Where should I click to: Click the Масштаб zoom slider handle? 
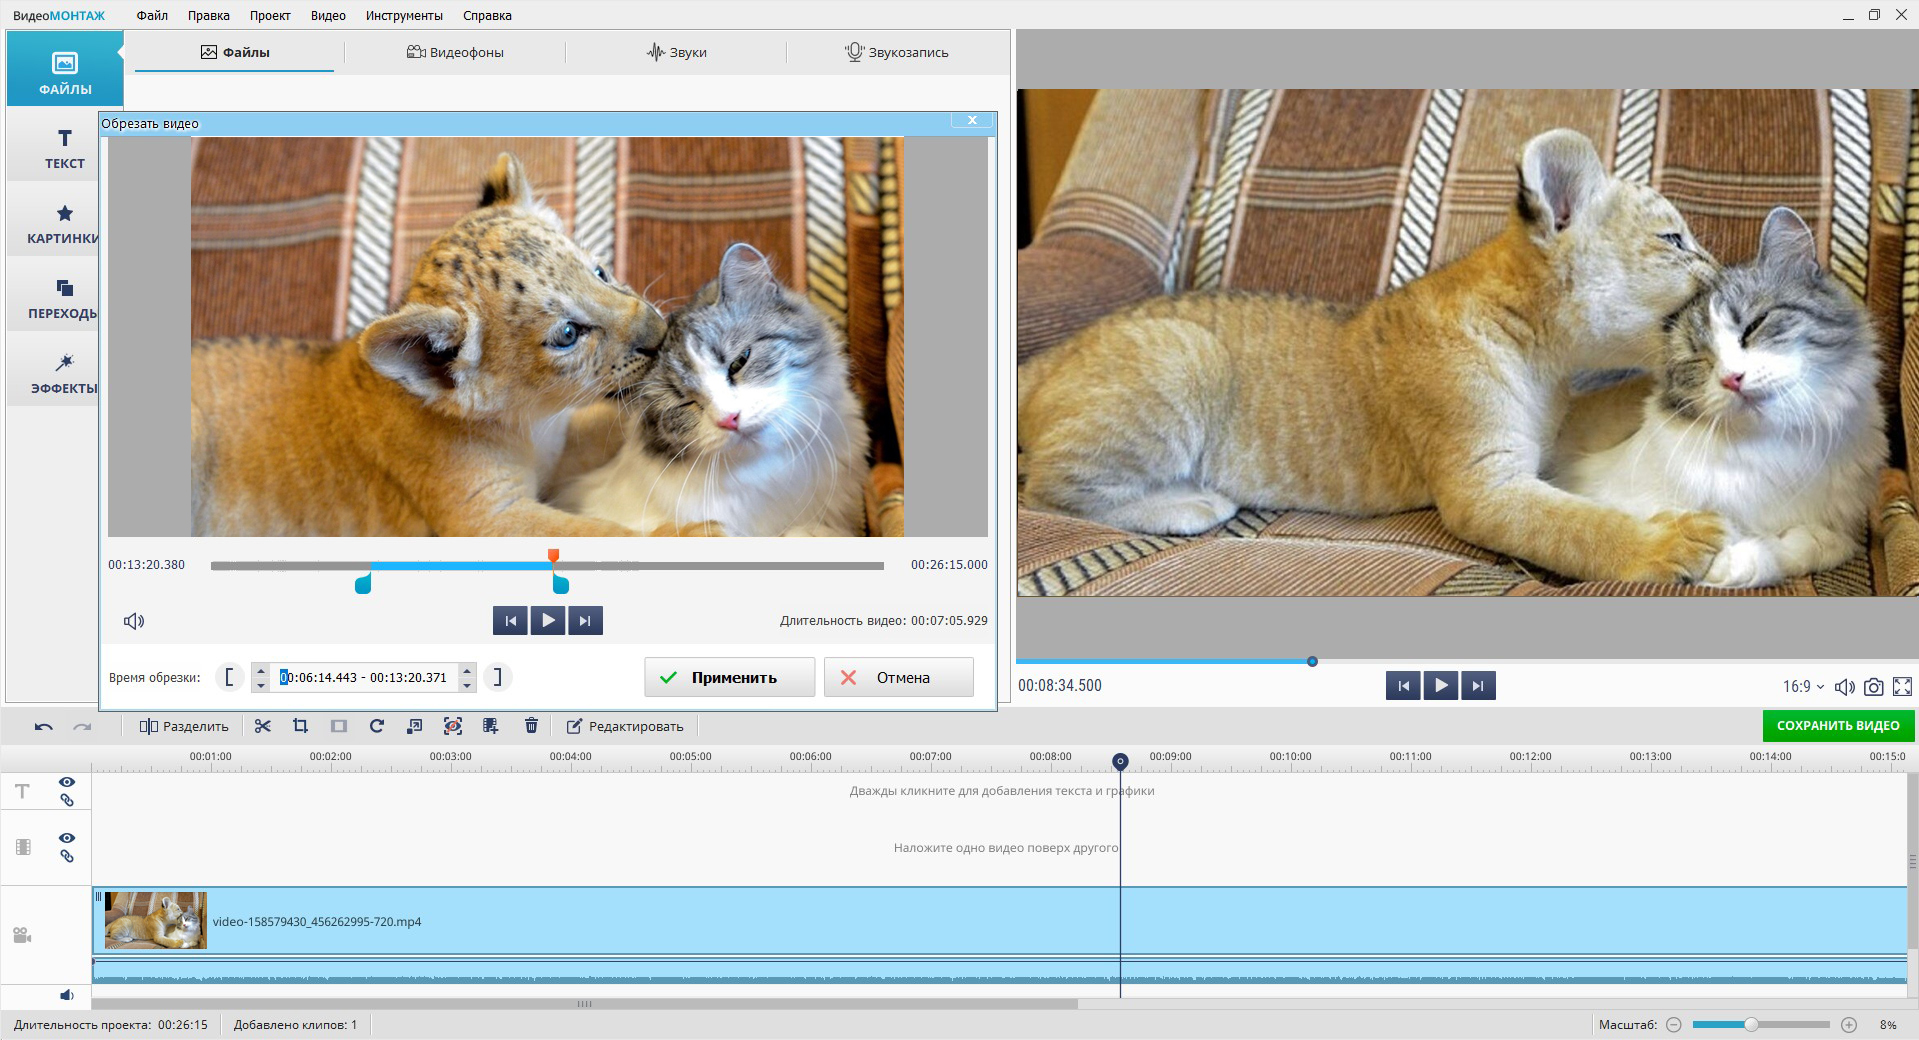[x=1751, y=1025]
